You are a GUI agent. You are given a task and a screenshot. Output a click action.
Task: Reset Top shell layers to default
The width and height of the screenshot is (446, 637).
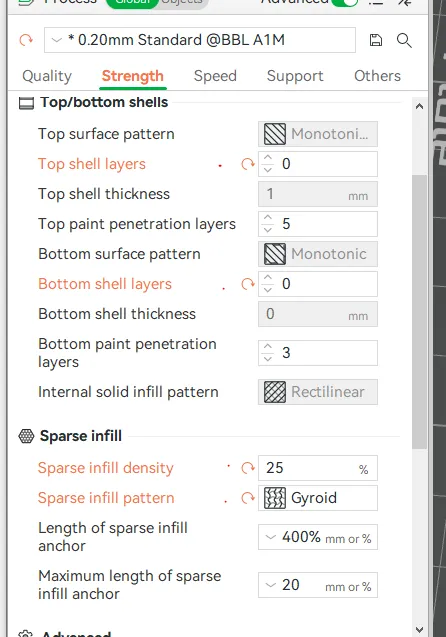(247, 164)
